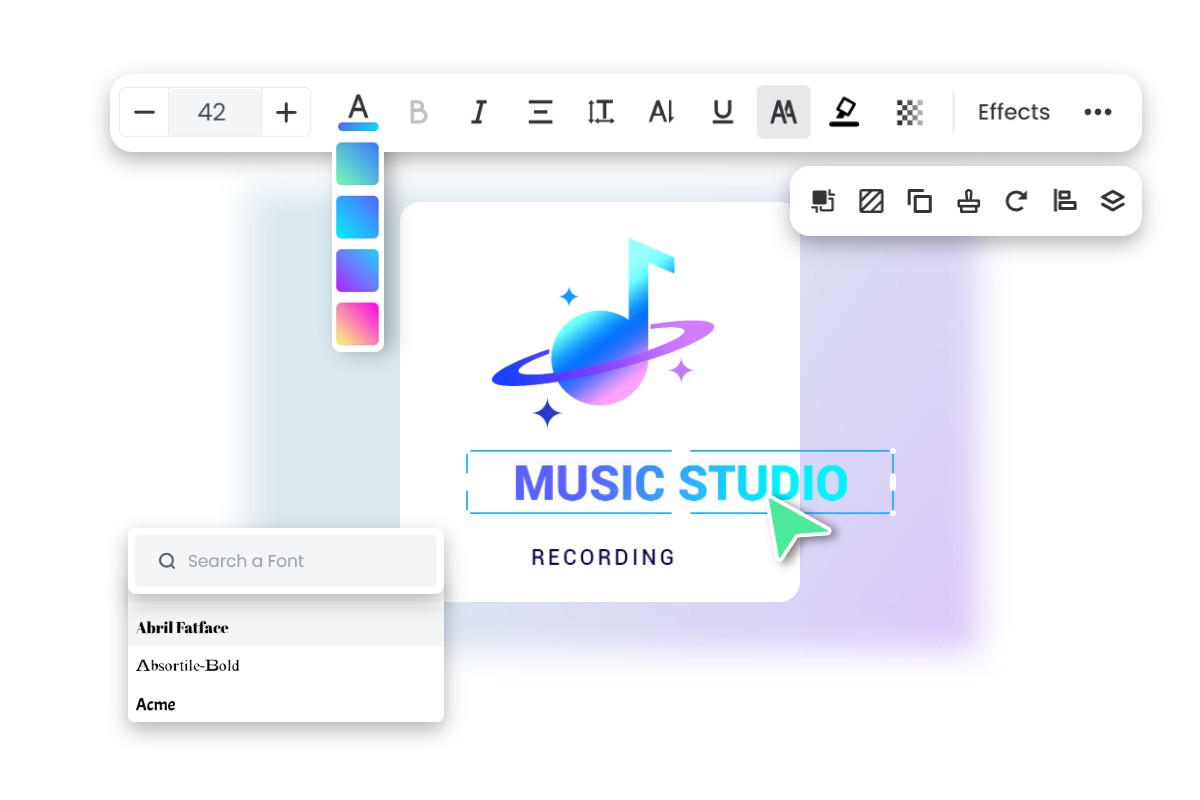Screen dimensions: 1200x800
Task: Select the copy style paintbrush icon
Action: click(x=968, y=200)
